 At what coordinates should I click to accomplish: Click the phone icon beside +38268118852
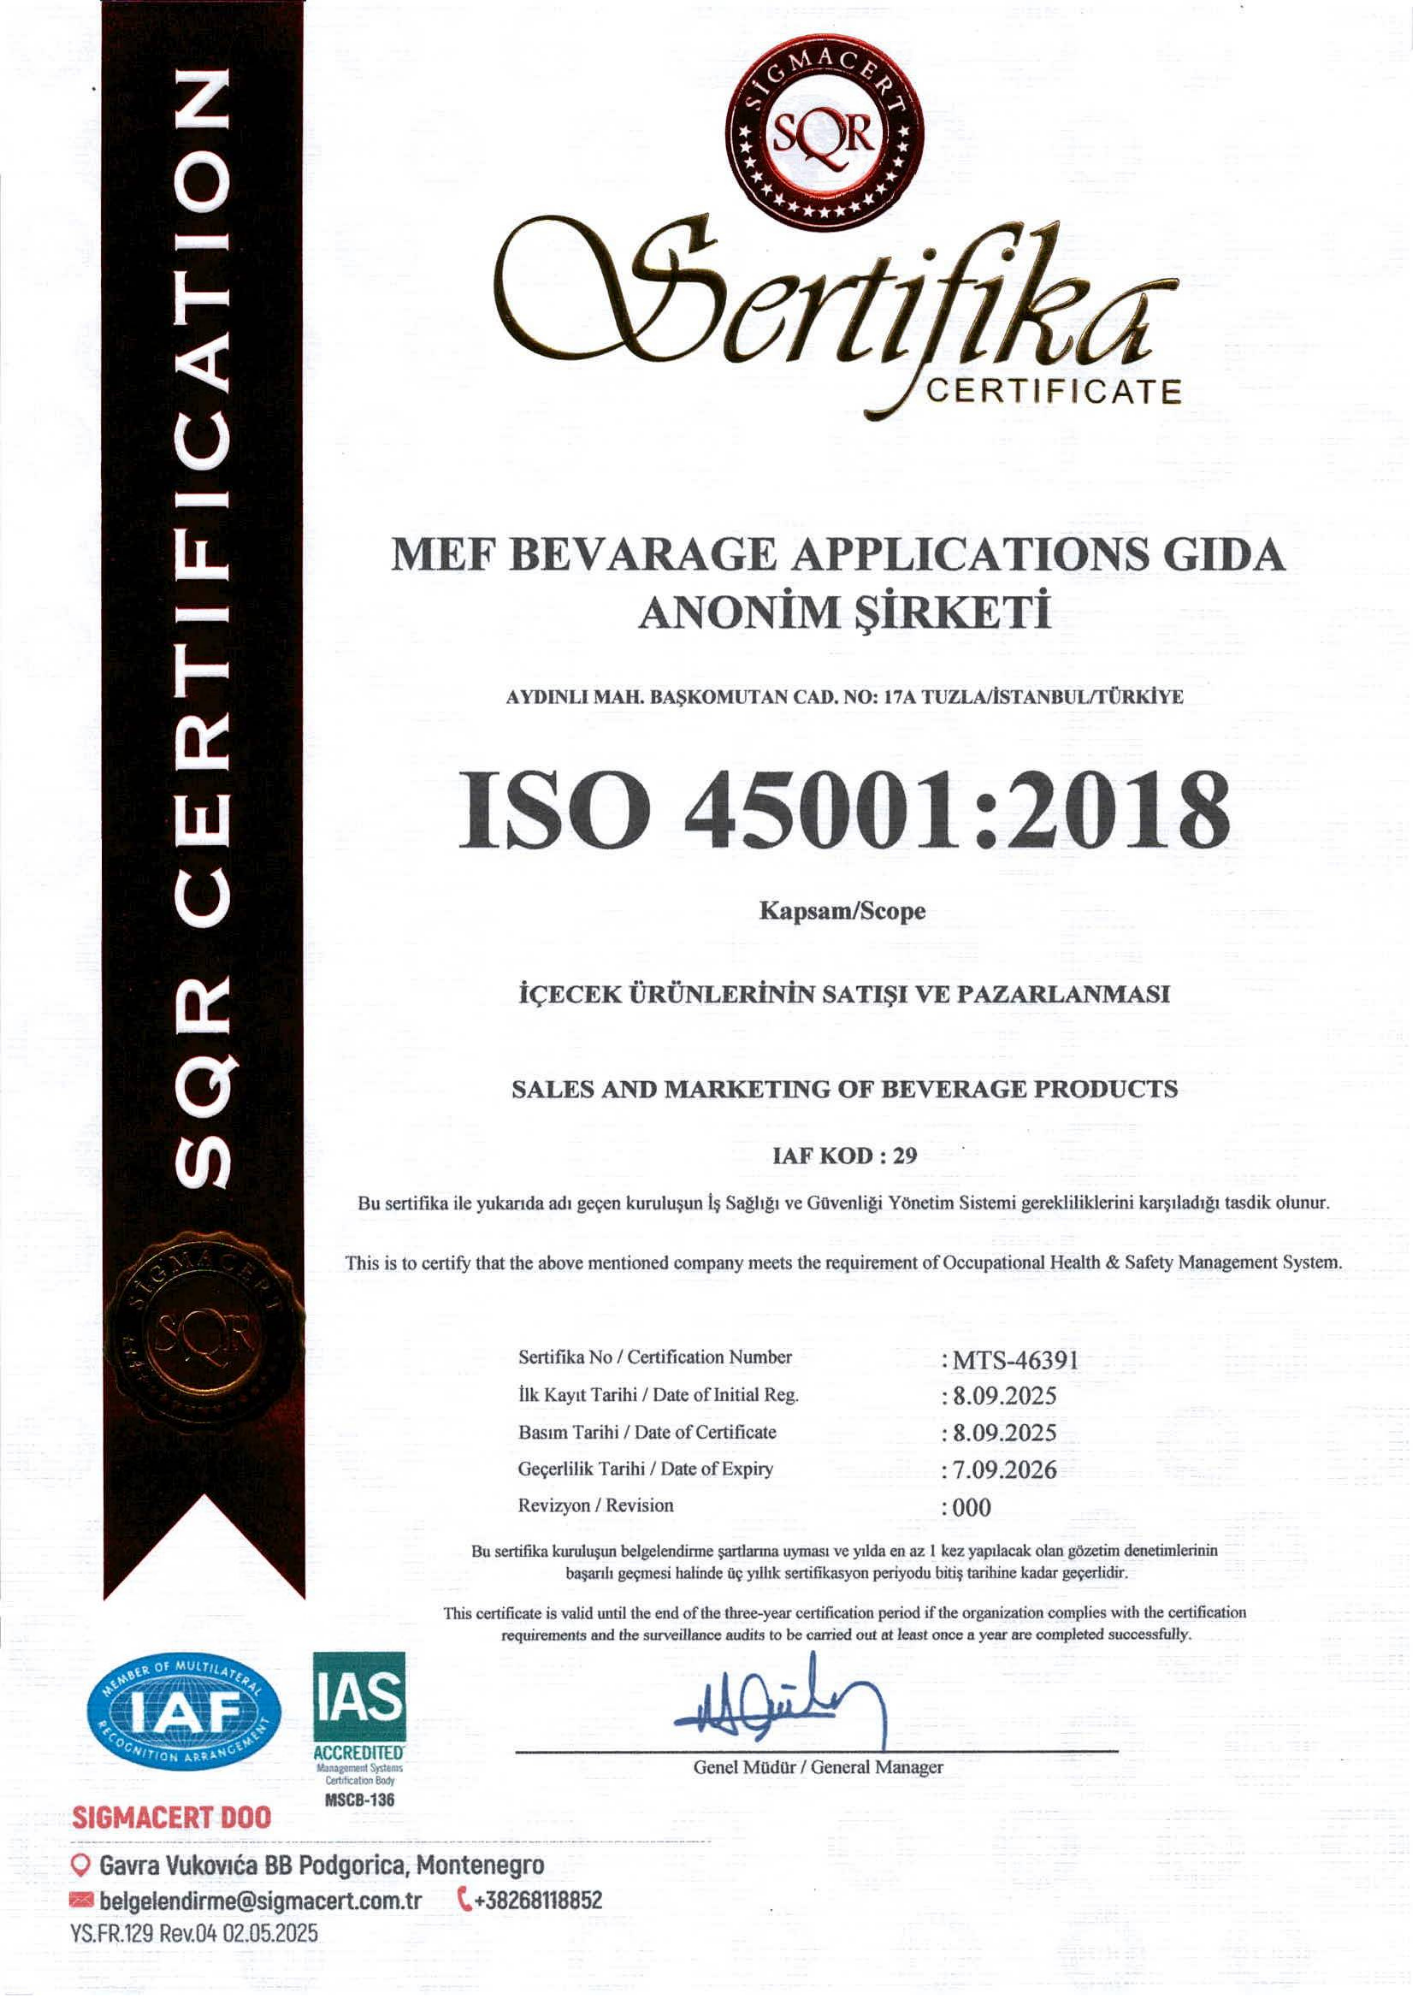click(464, 1899)
